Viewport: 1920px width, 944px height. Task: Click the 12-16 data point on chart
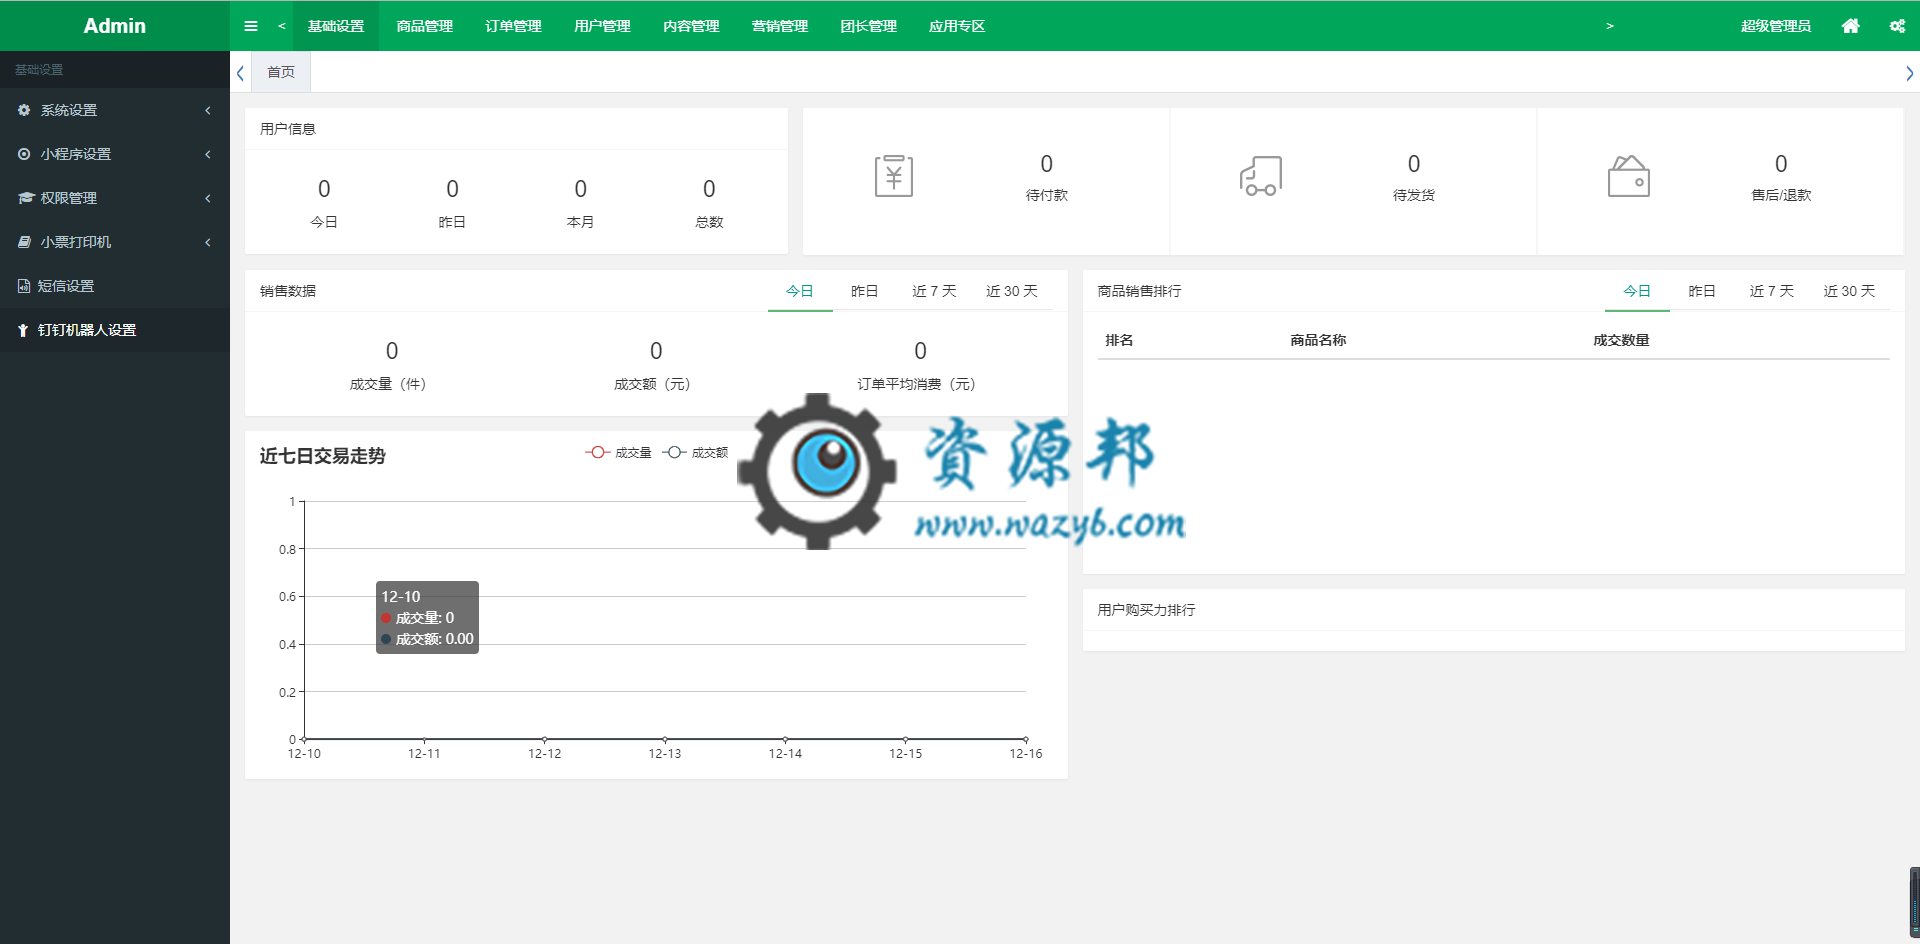[1026, 739]
